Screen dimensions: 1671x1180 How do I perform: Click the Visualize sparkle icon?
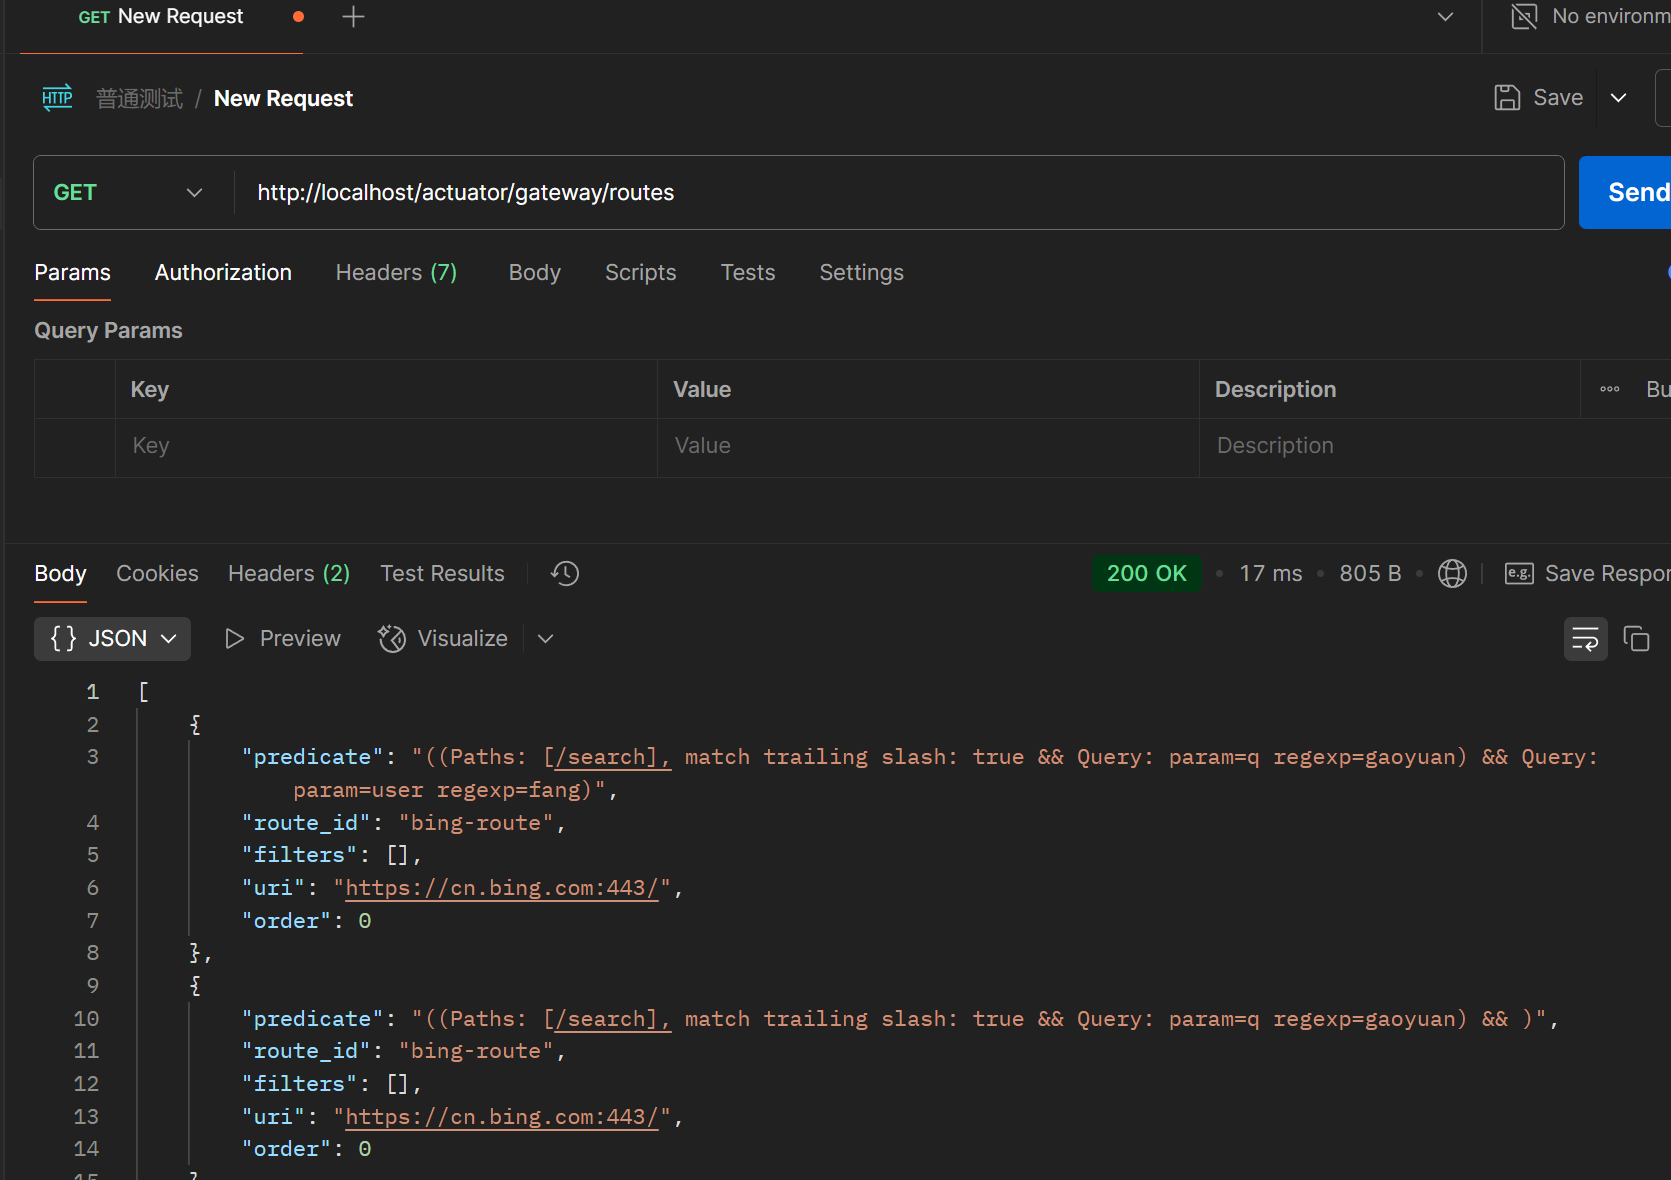click(392, 639)
